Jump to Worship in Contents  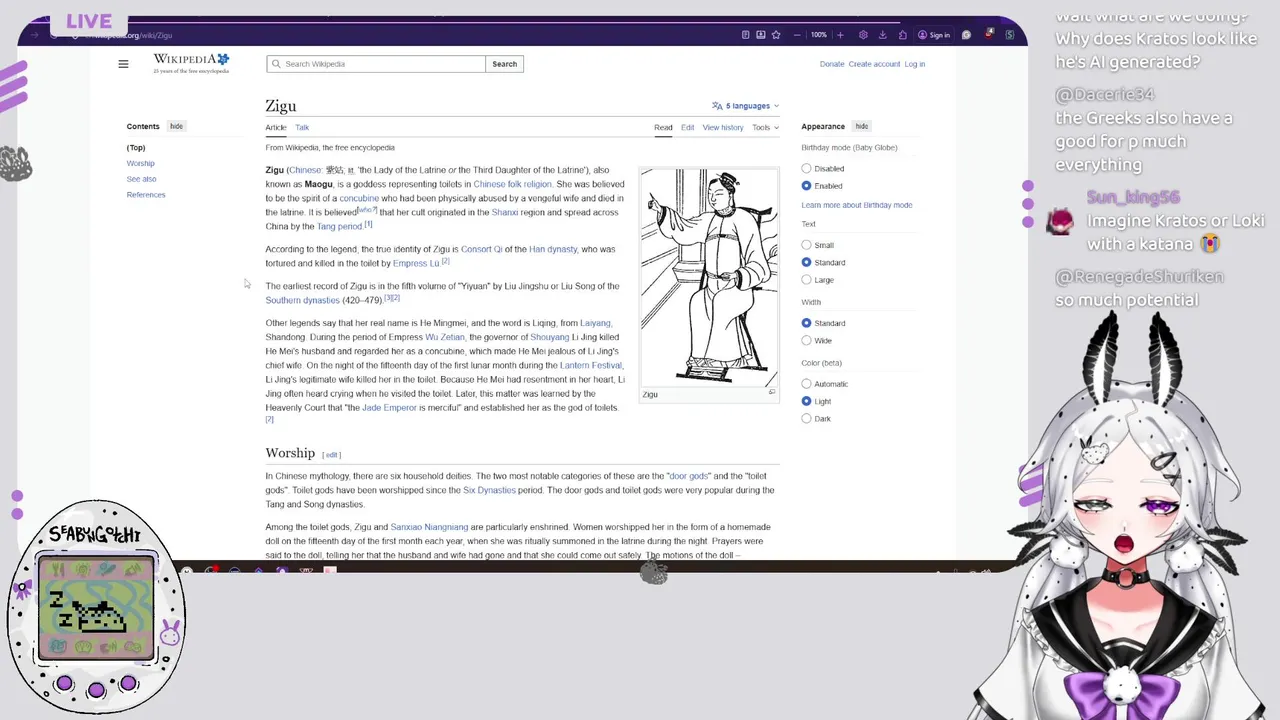[140, 163]
